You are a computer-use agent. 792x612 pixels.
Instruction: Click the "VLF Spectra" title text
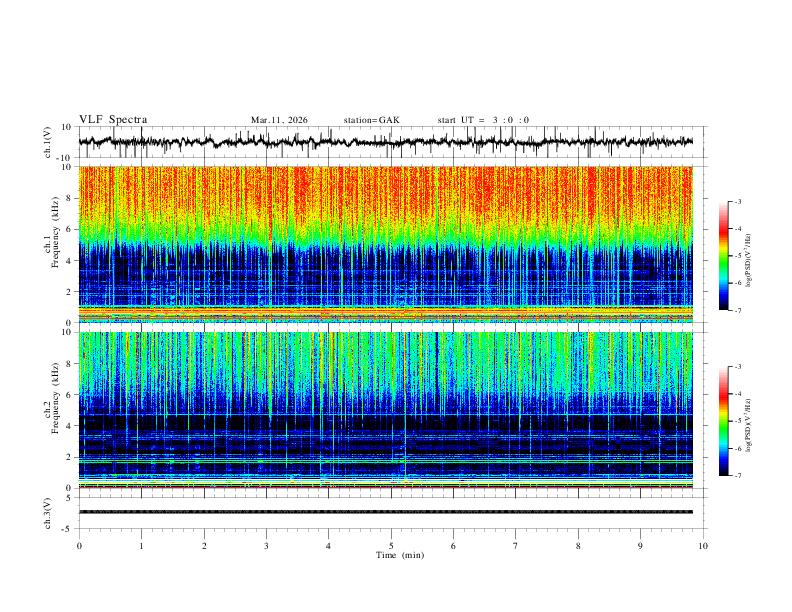pos(113,120)
